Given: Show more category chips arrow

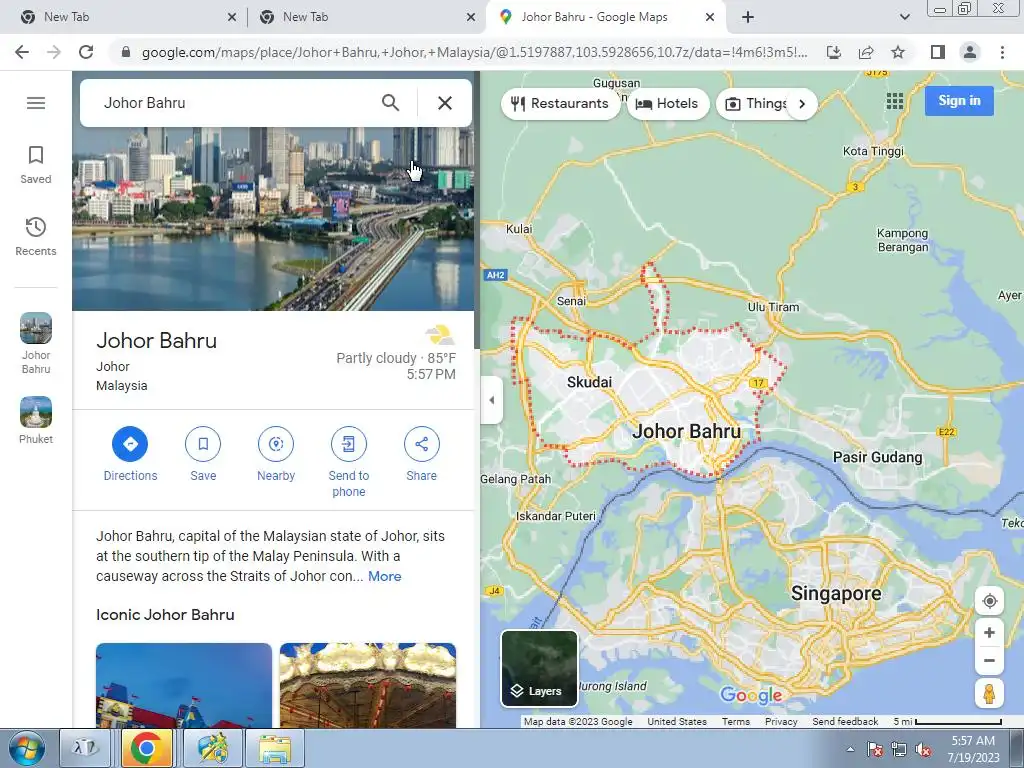Looking at the screenshot, I should [802, 104].
